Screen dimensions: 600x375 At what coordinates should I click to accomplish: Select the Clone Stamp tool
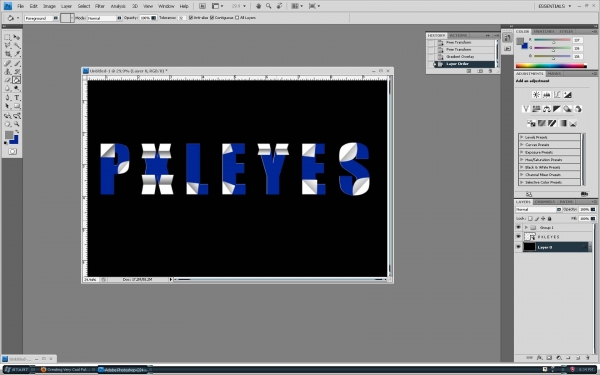pos(7,72)
